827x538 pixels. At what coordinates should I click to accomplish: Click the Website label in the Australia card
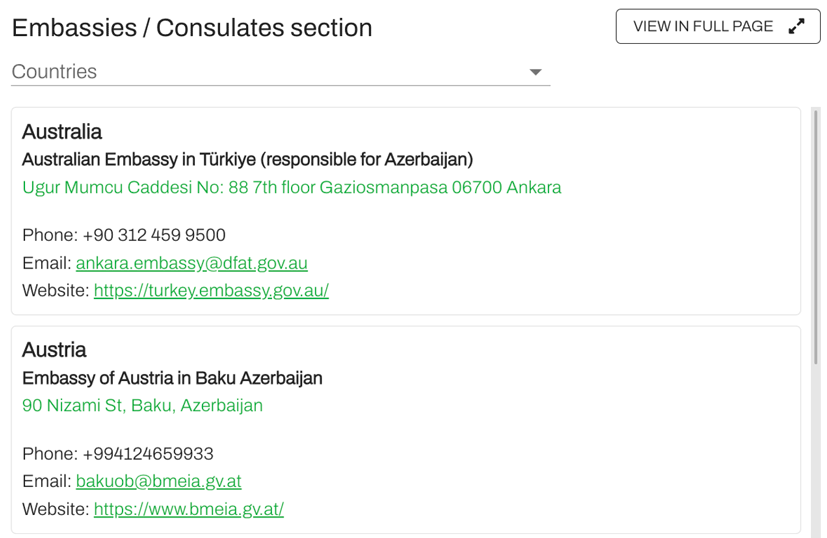point(55,291)
